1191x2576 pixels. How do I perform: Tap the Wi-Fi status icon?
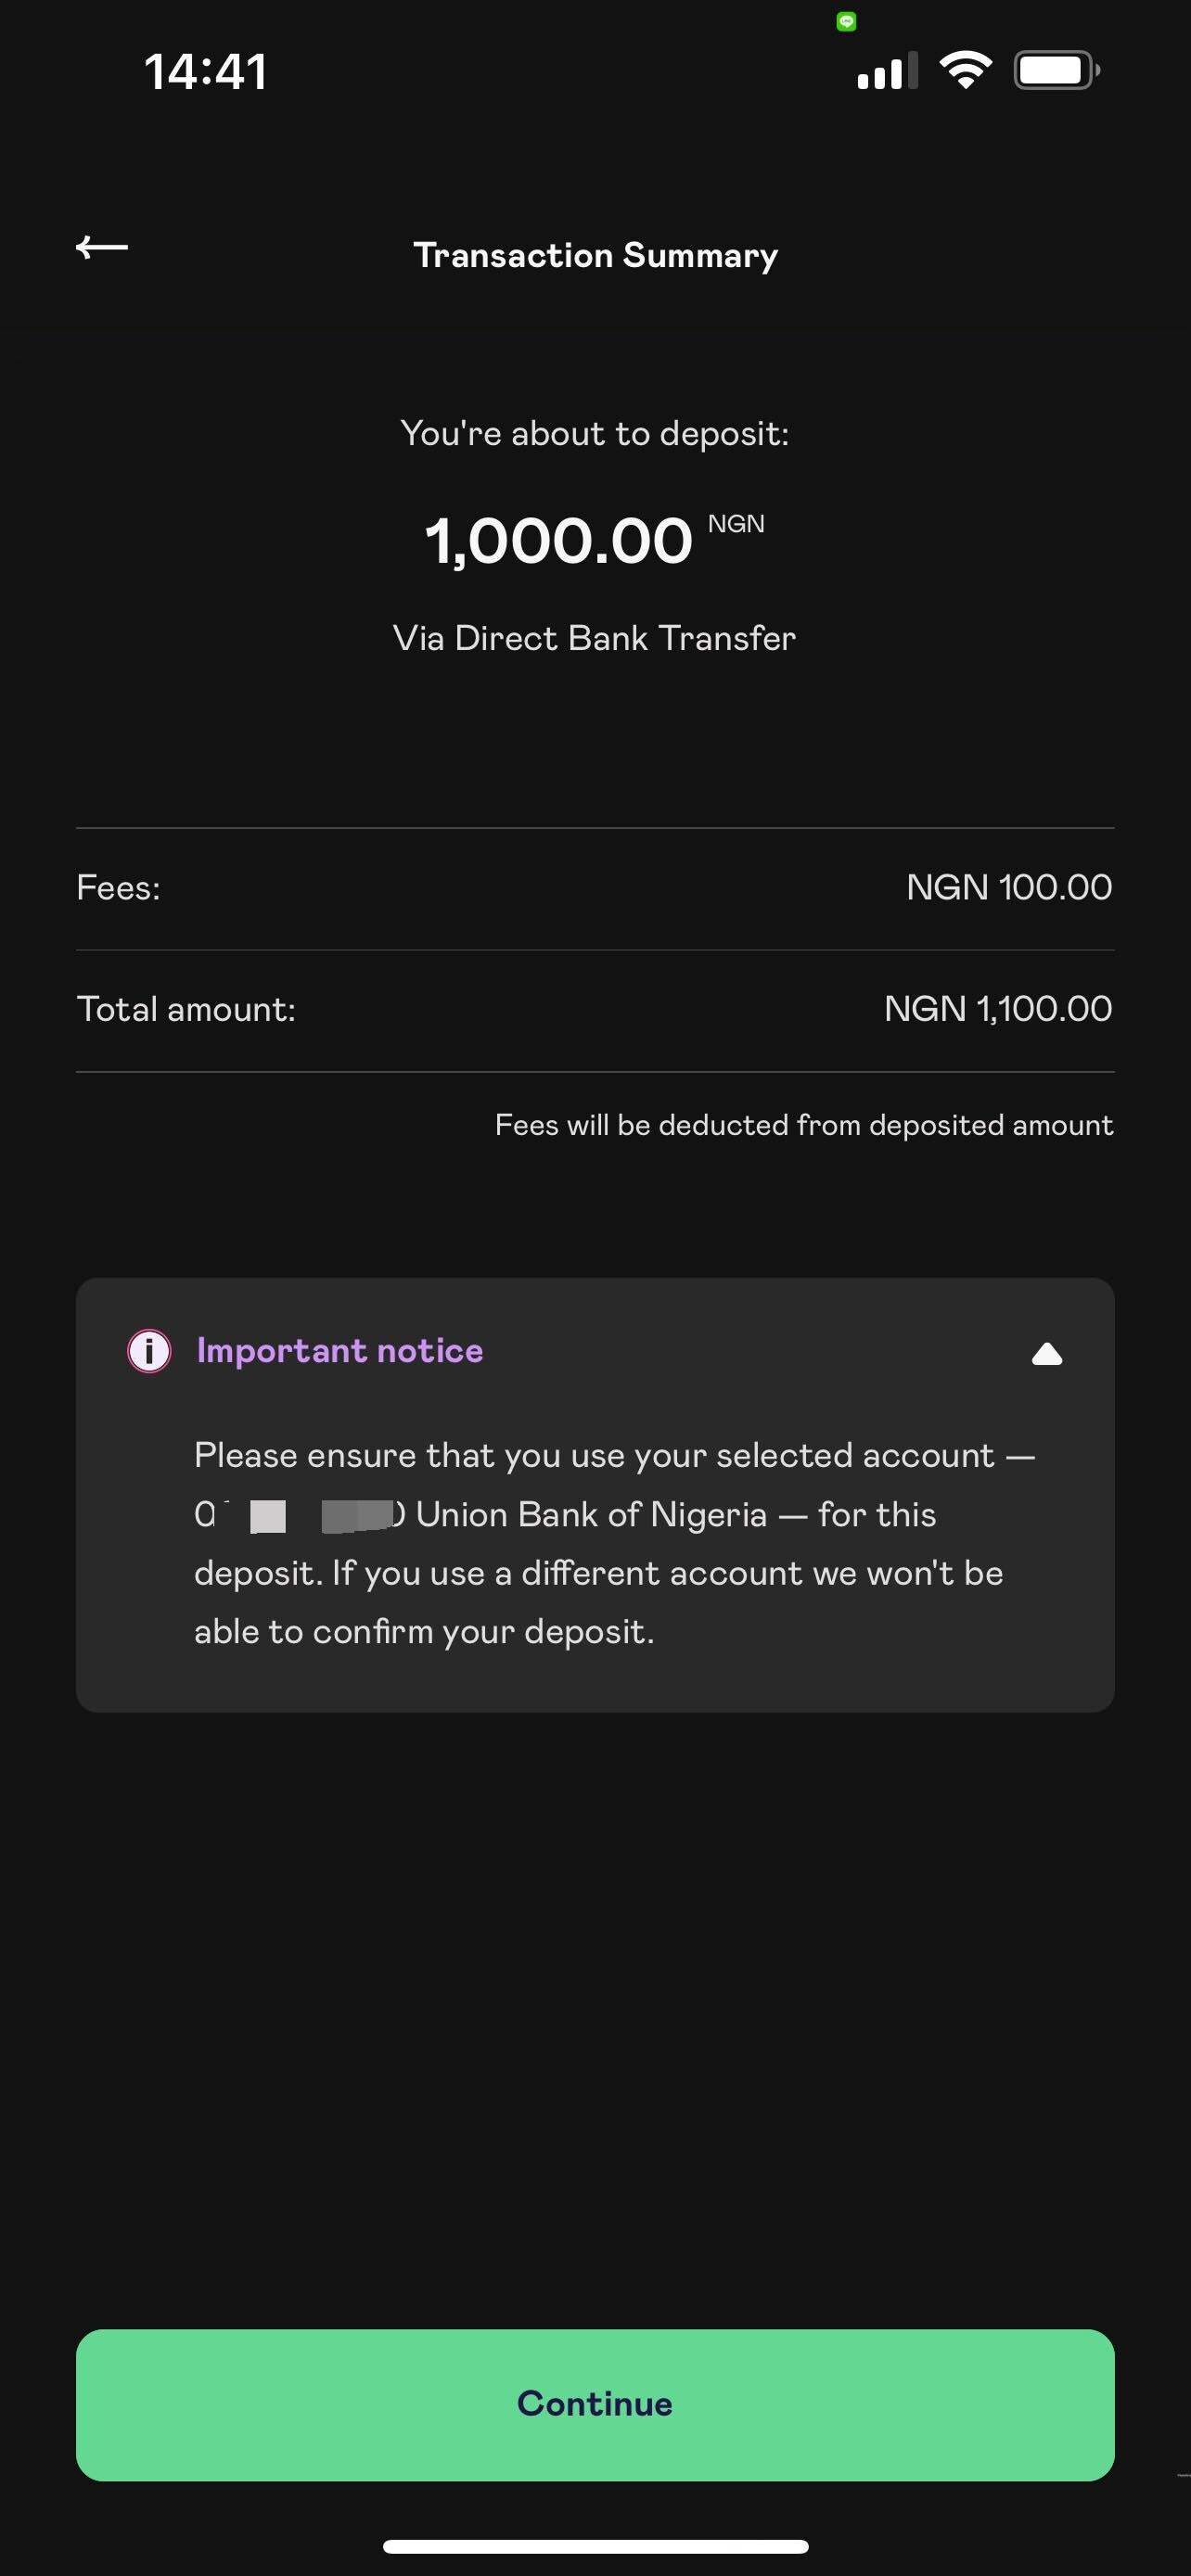[x=965, y=70]
